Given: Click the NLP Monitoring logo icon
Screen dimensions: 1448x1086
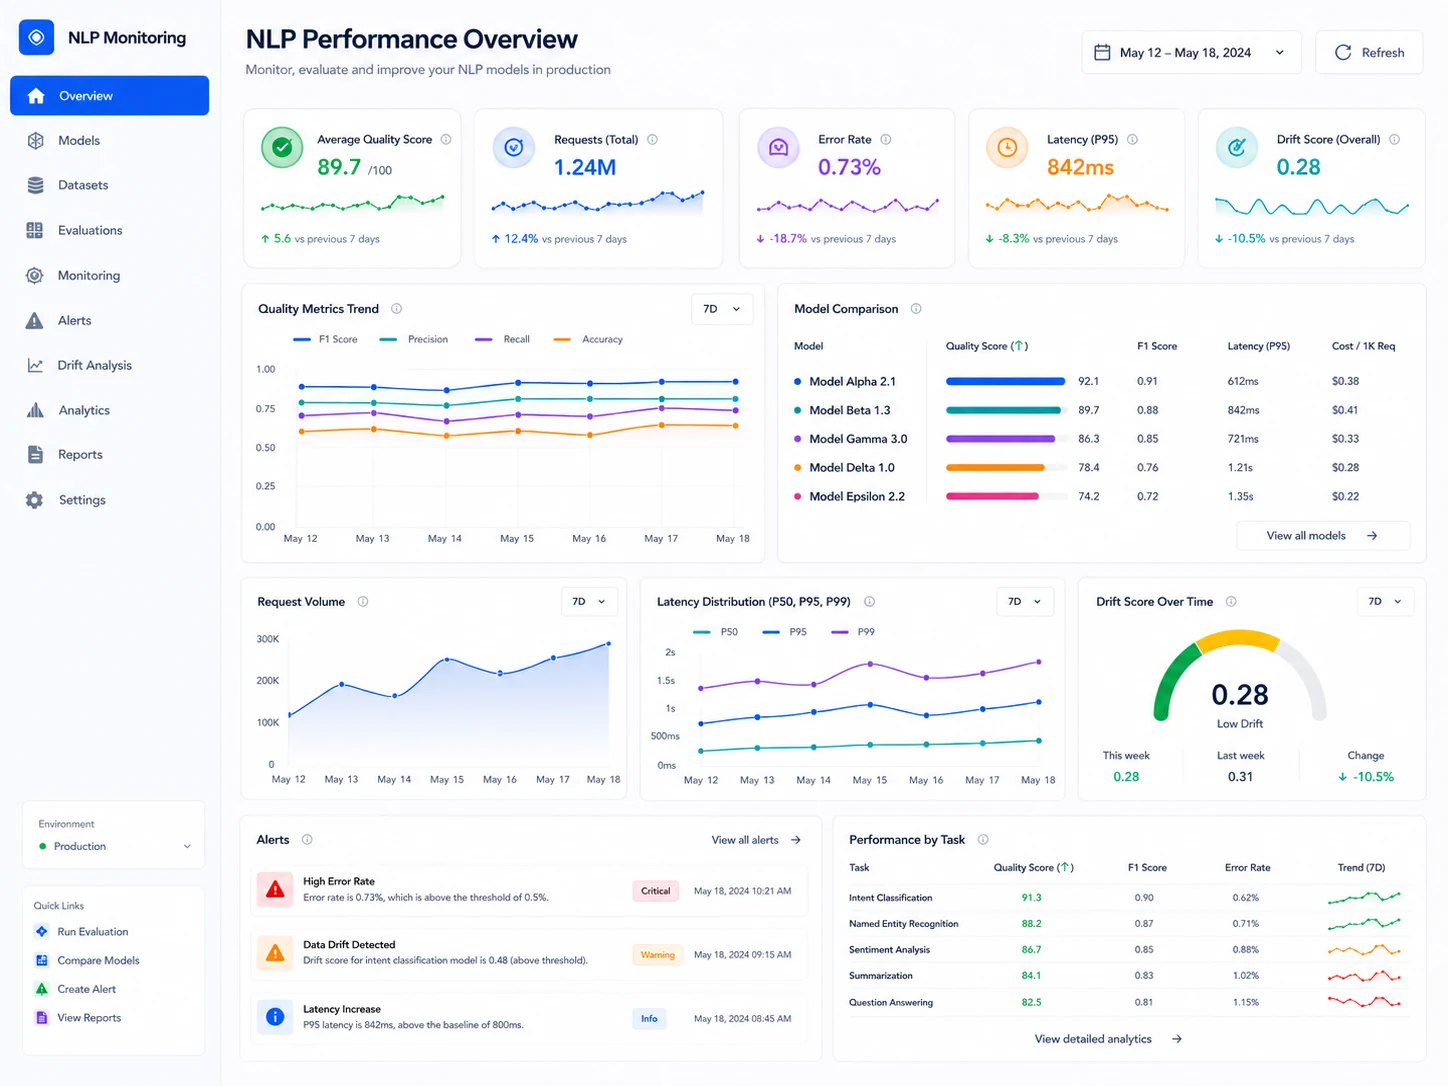Looking at the screenshot, I should tap(36, 38).
